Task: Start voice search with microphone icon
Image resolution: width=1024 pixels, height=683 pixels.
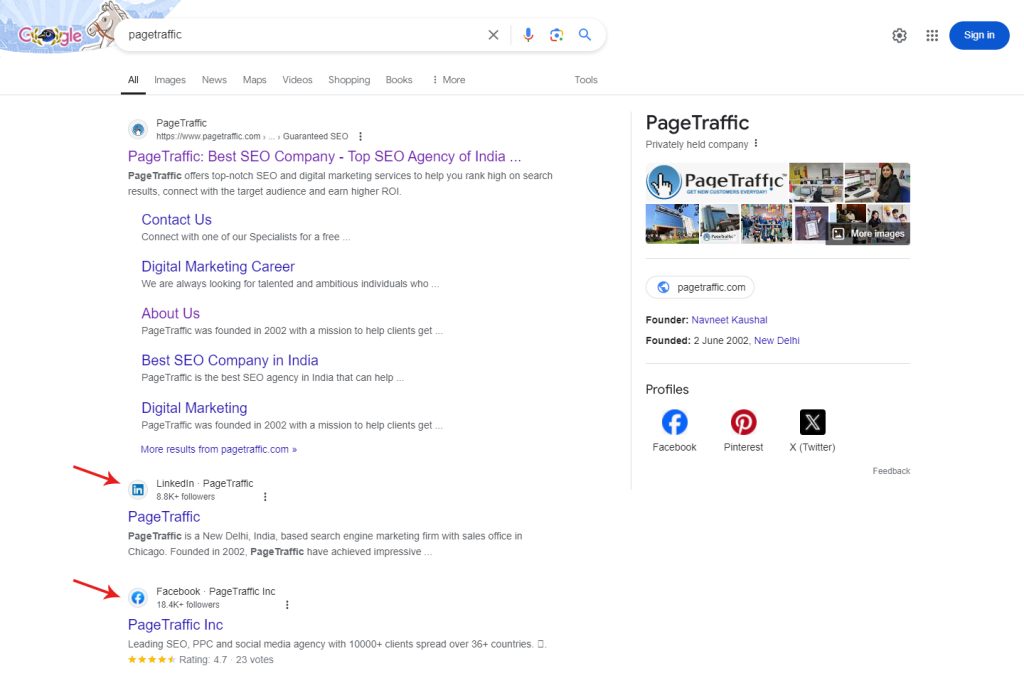Action: (528, 35)
